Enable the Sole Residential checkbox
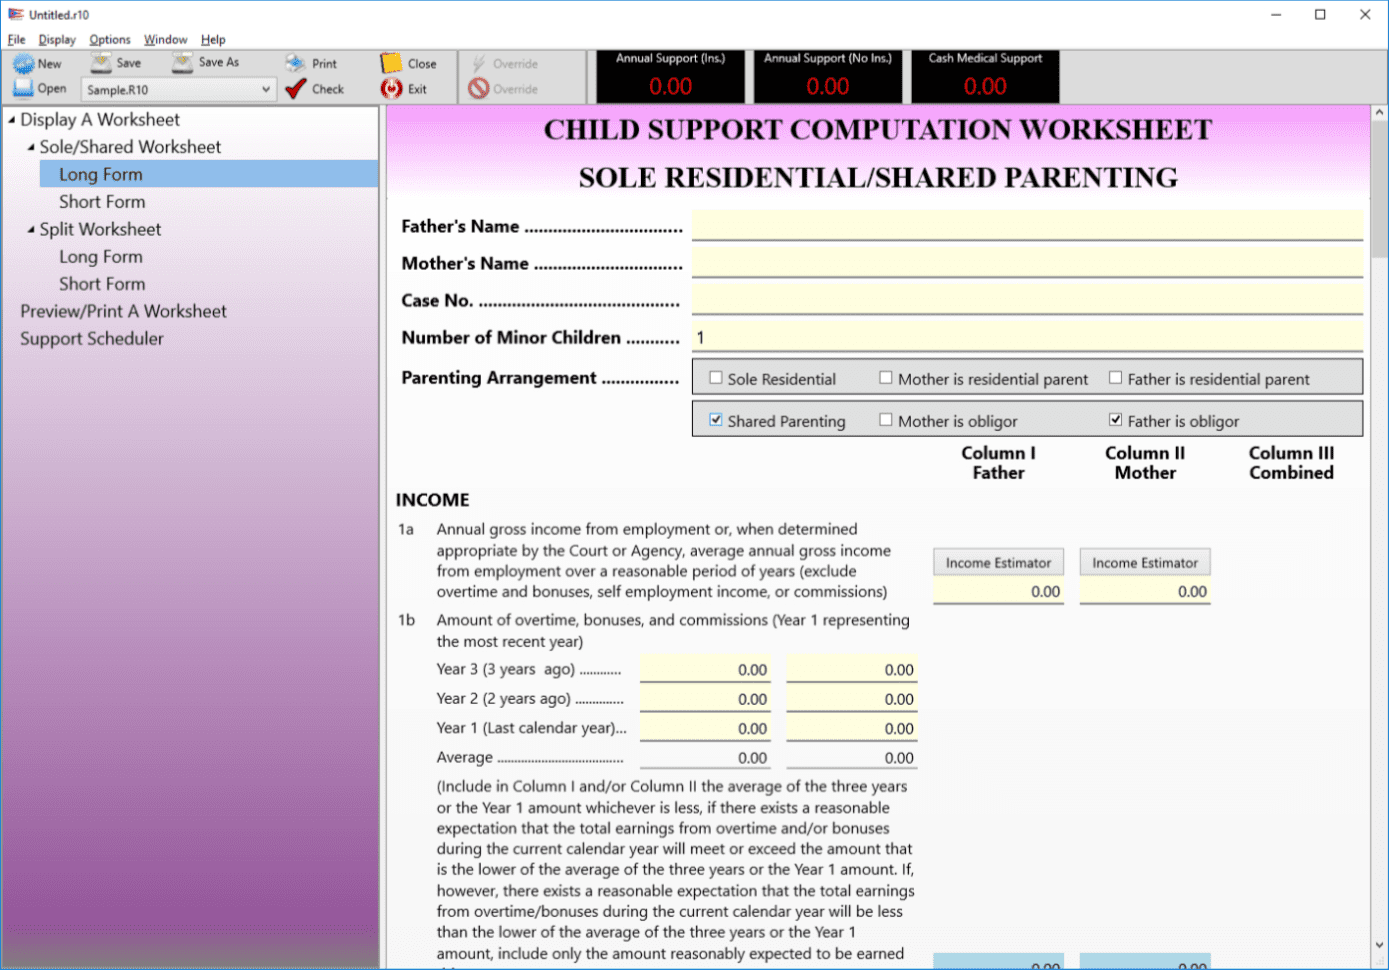The width and height of the screenshot is (1389, 970). click(716, 378)
